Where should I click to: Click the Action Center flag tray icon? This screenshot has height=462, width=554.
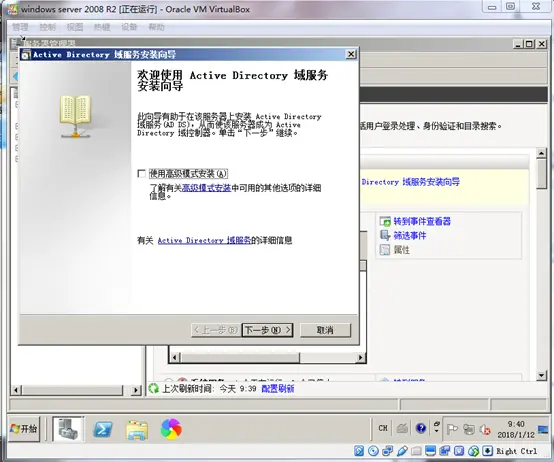pyautogui.click(x=452, y=429)
